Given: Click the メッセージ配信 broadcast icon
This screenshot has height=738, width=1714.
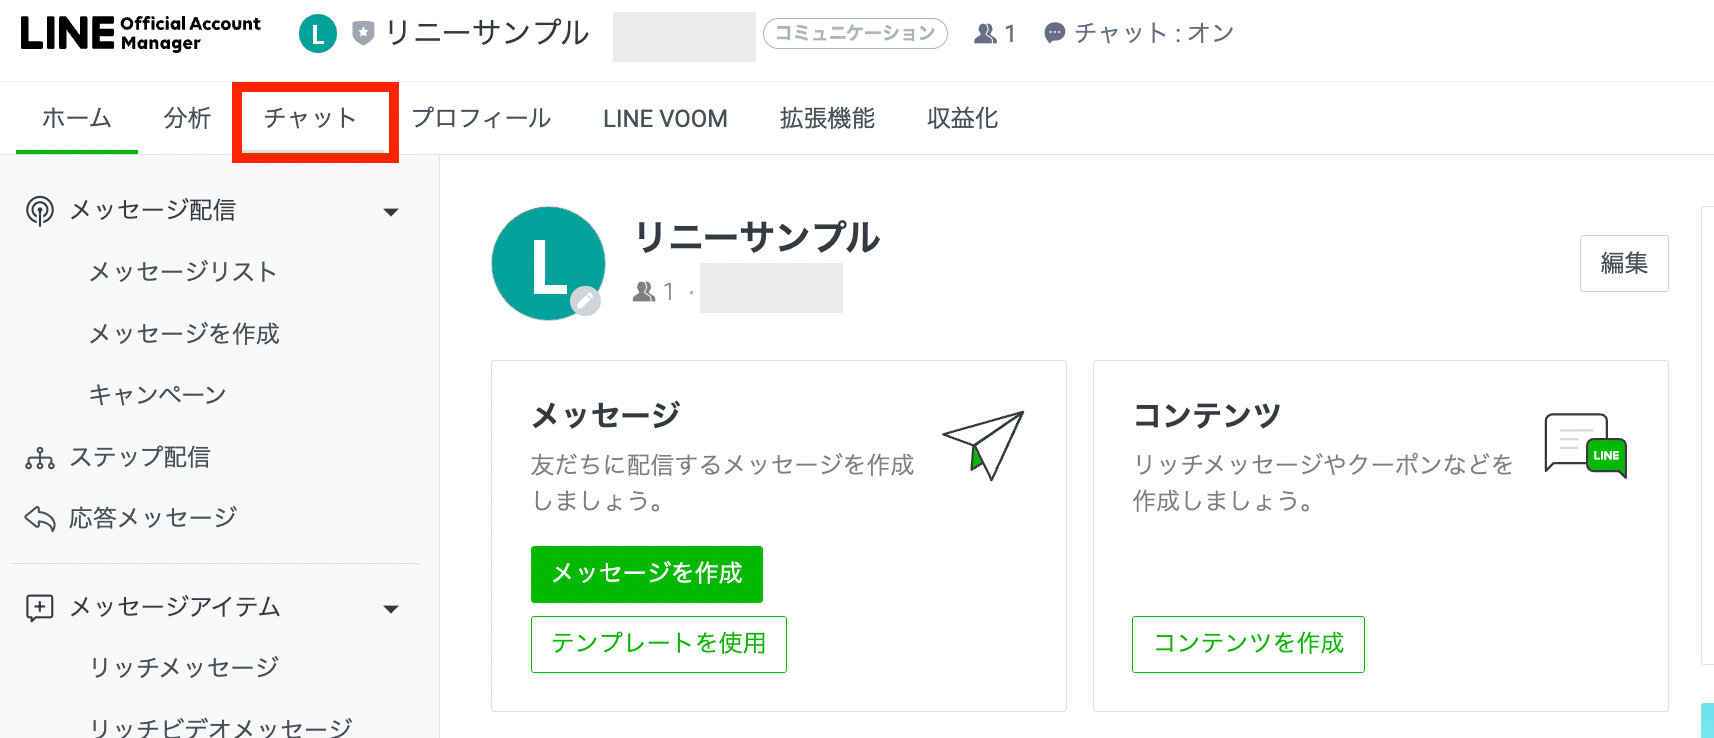Looking at the screenshot, I should click(40, 211).
